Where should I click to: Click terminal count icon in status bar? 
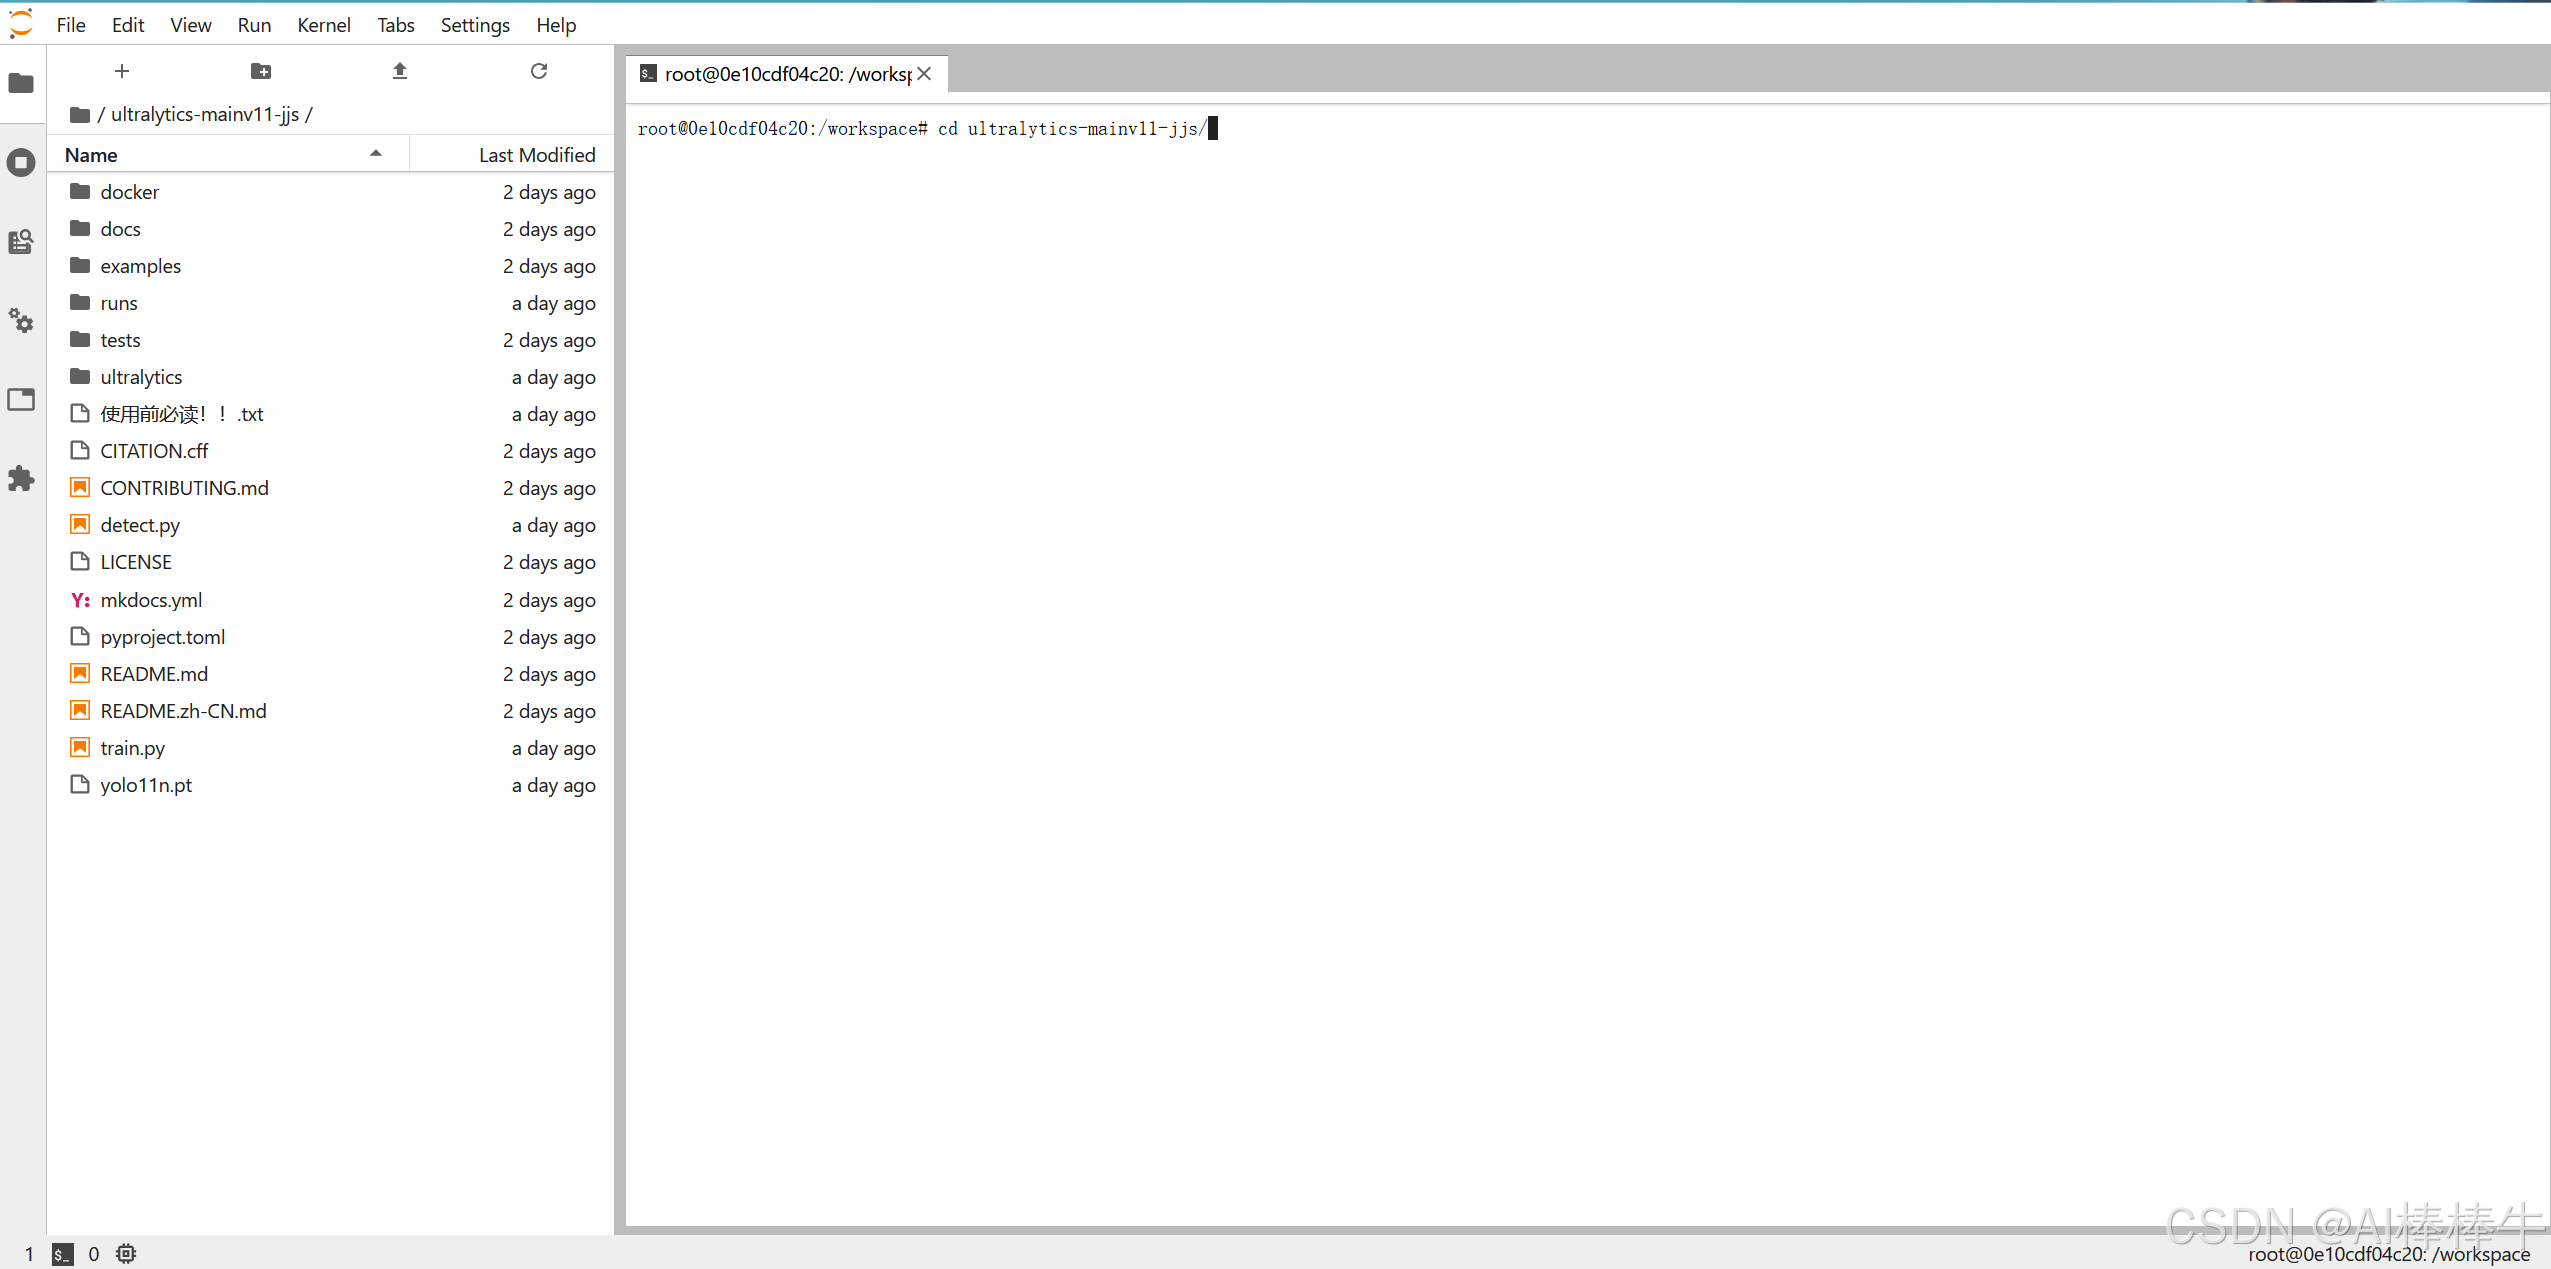point(62,1253)
